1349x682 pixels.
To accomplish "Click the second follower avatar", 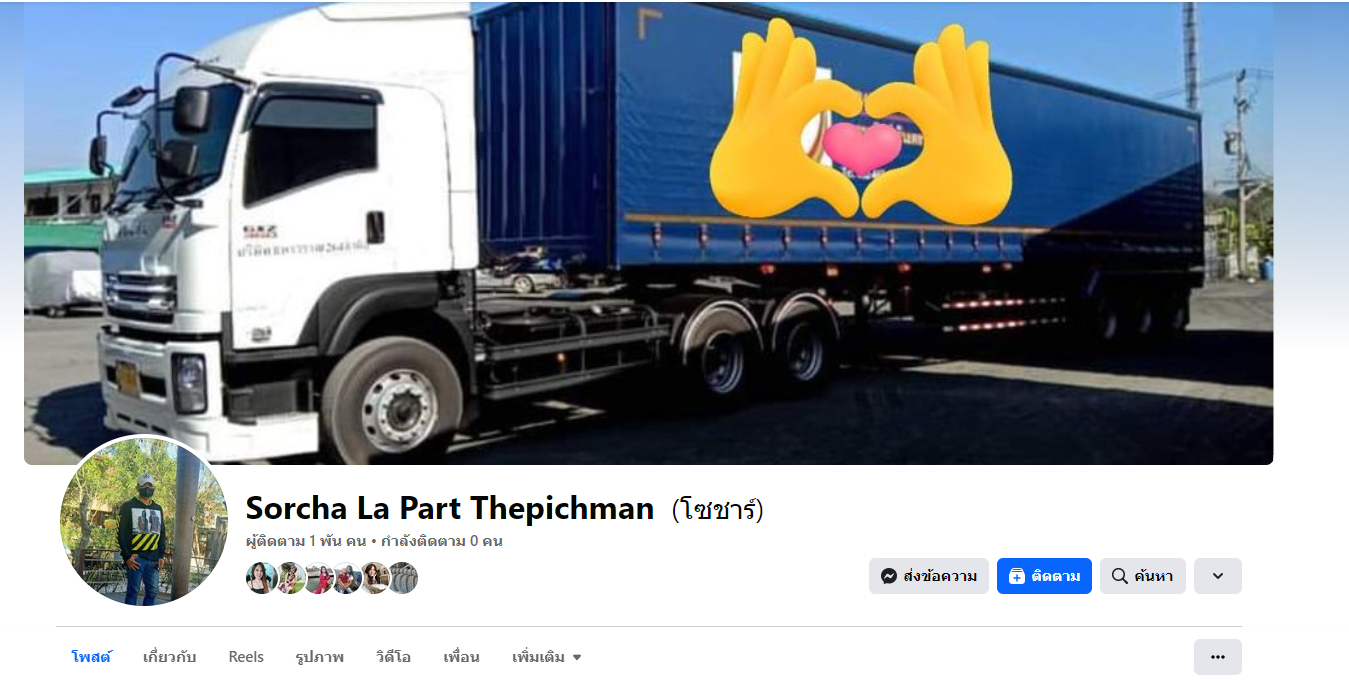I will (290, 578).
